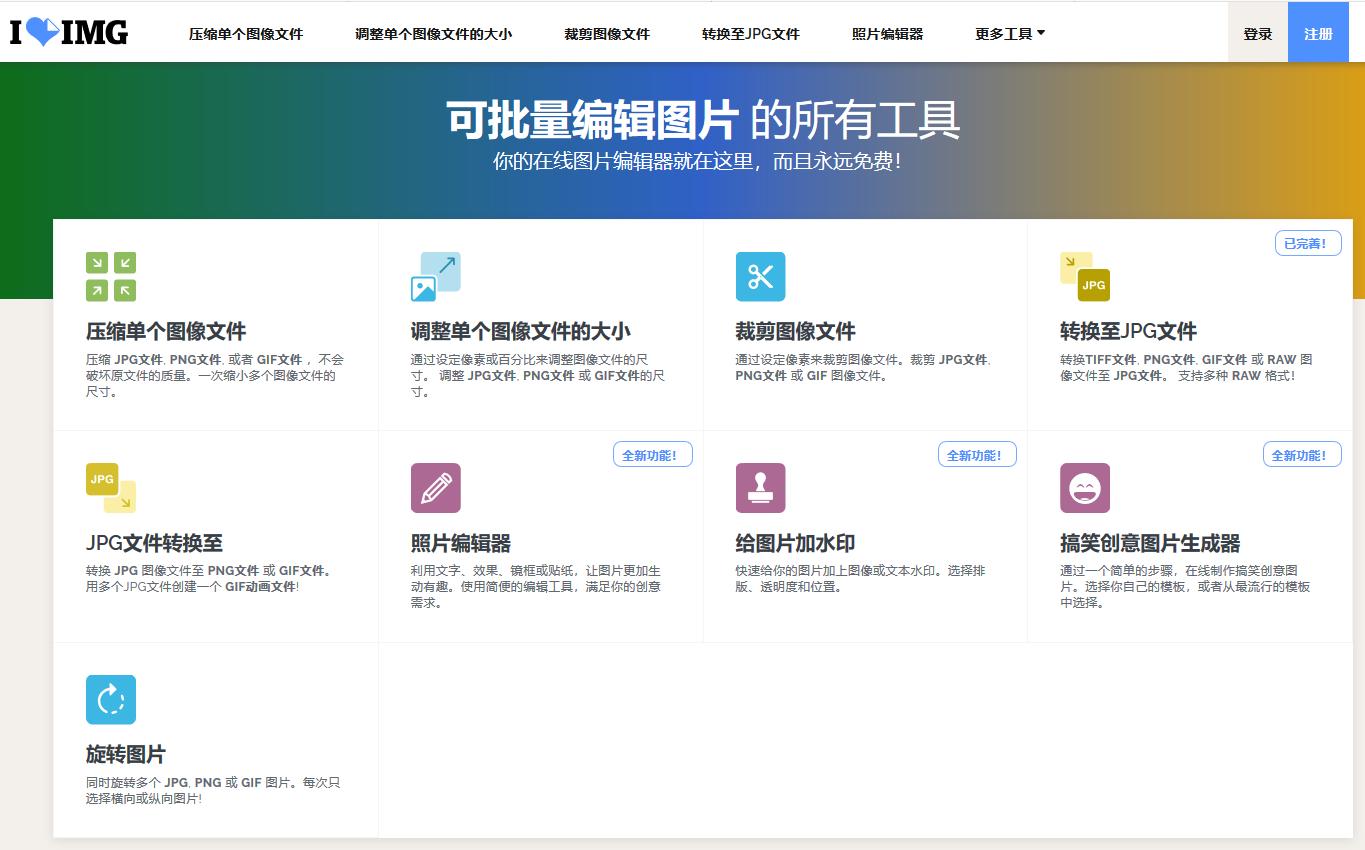The width and height of the screenshot is (1365, 850).
Task: Click the blue 注册 register button
Action: click(x=1318, y=32)
